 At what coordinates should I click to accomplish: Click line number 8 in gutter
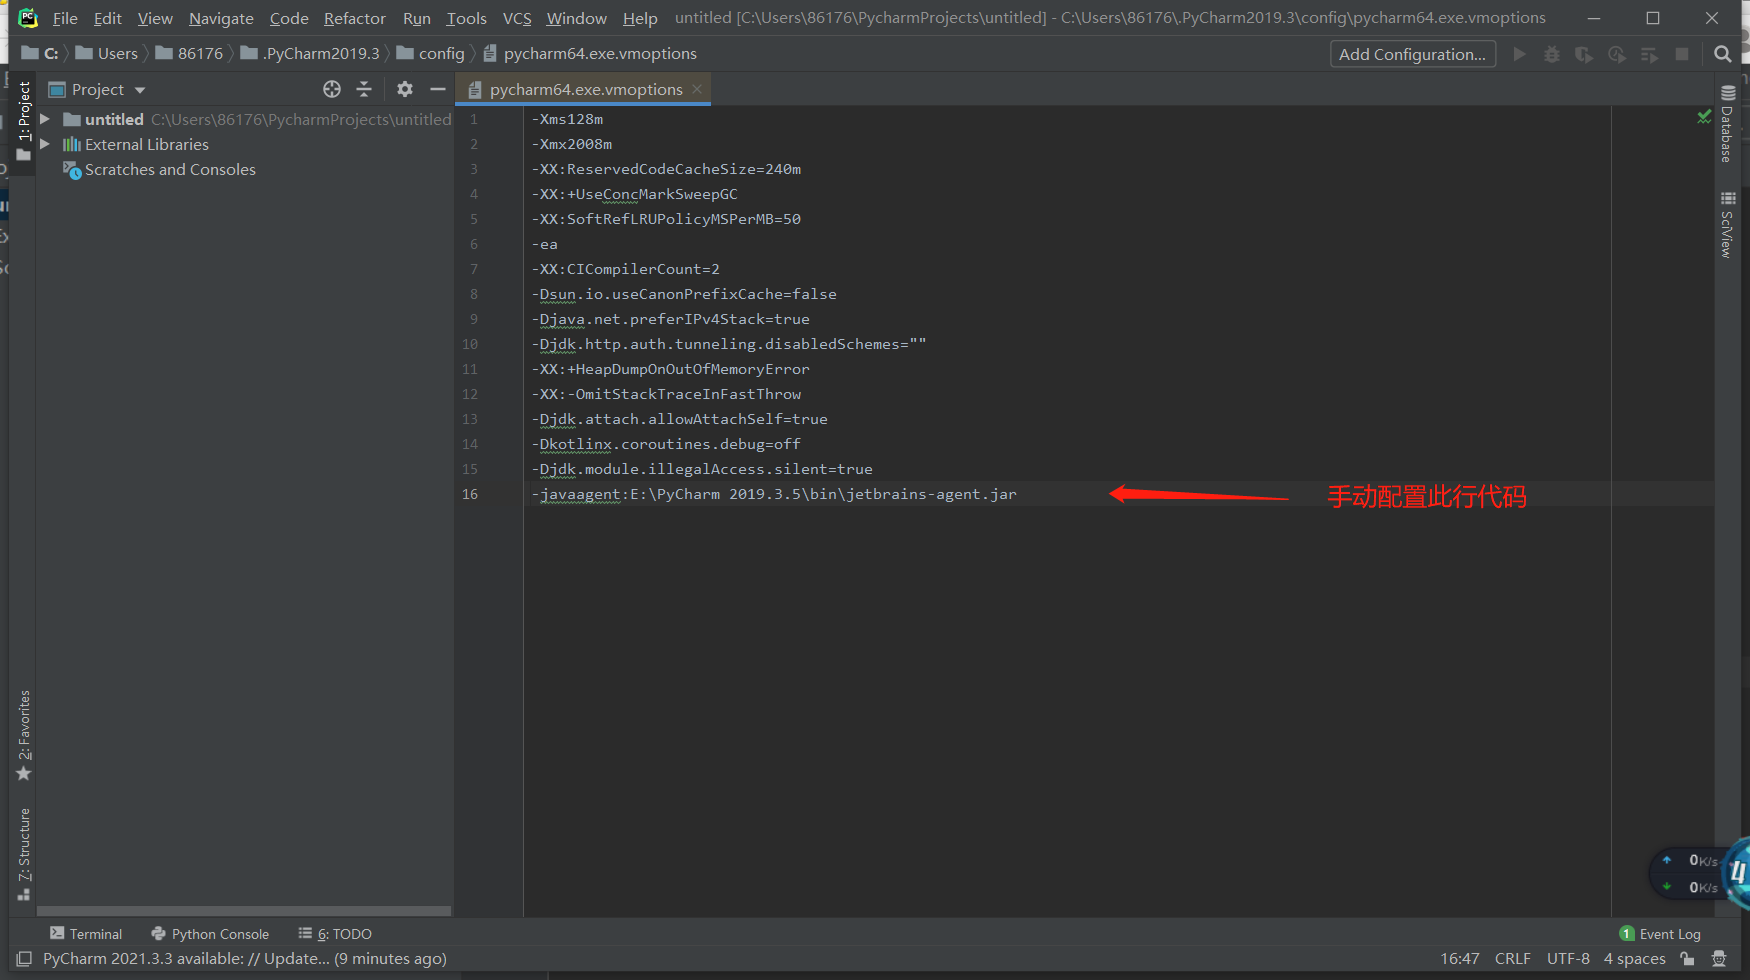(473, 294)
